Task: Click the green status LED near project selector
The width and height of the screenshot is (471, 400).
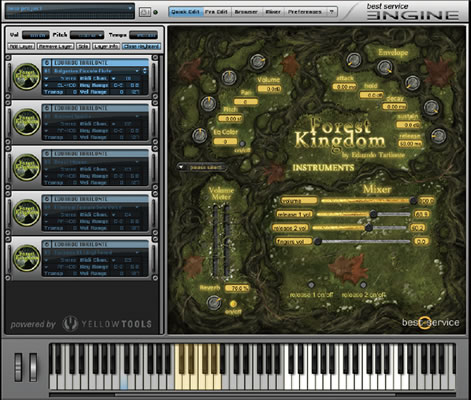Action: click(155, 12)
